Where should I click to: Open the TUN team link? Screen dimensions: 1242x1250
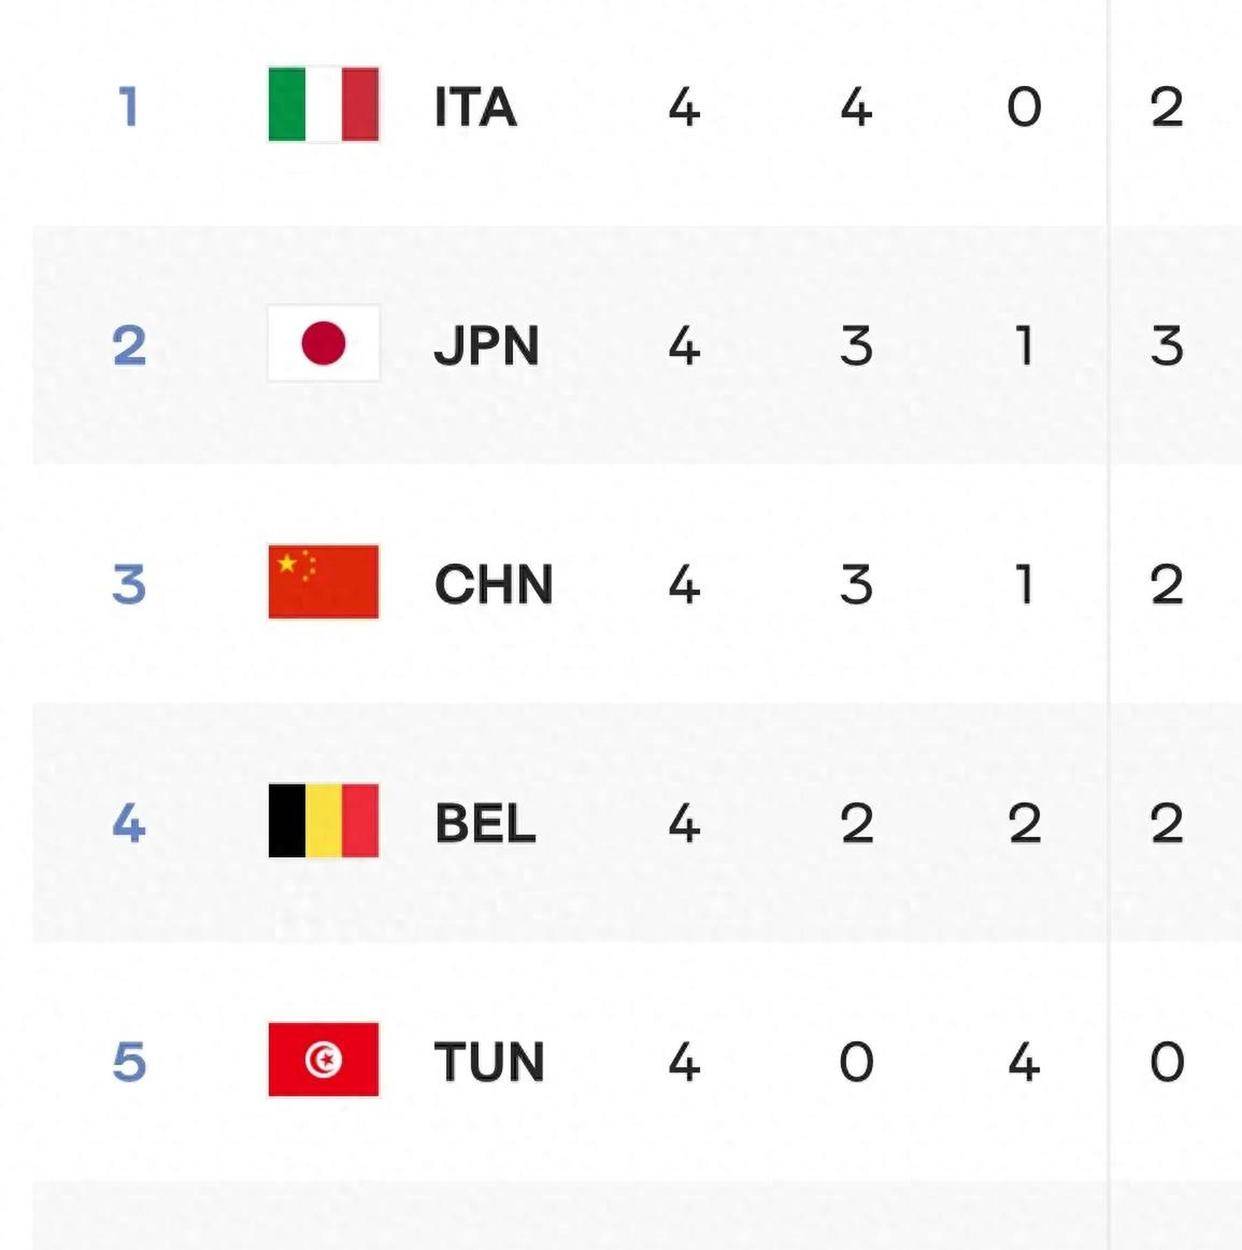489,1061
